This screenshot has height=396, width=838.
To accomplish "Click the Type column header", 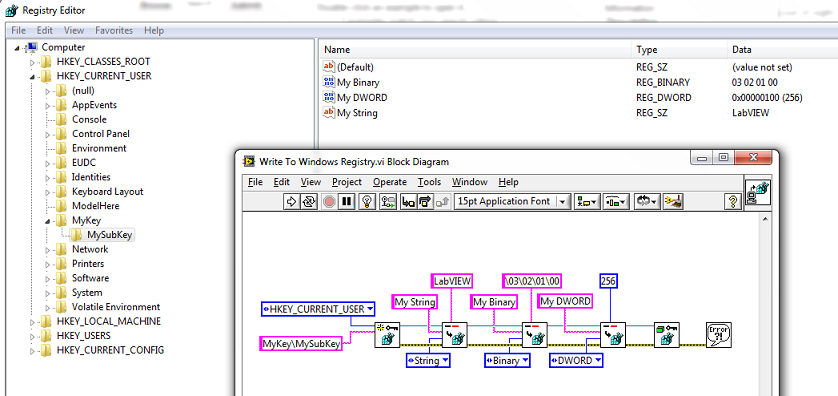I will tap(679, 50).
